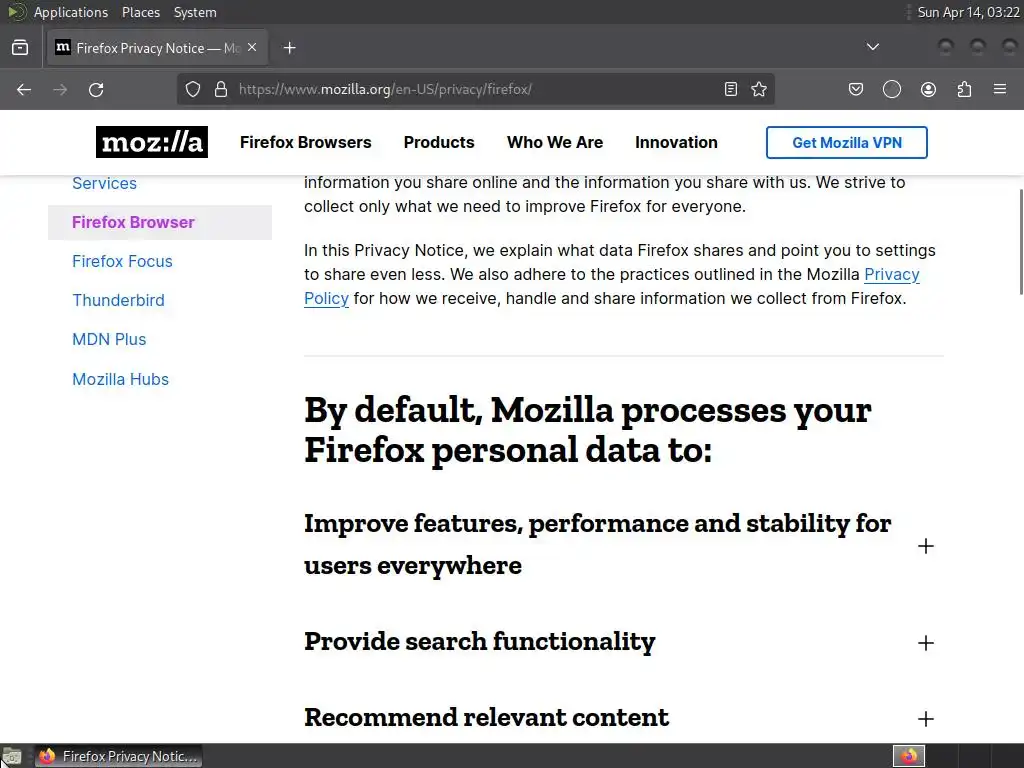Toggle reader view icon in address bar

pyautogui.click(x=731, y=89)
